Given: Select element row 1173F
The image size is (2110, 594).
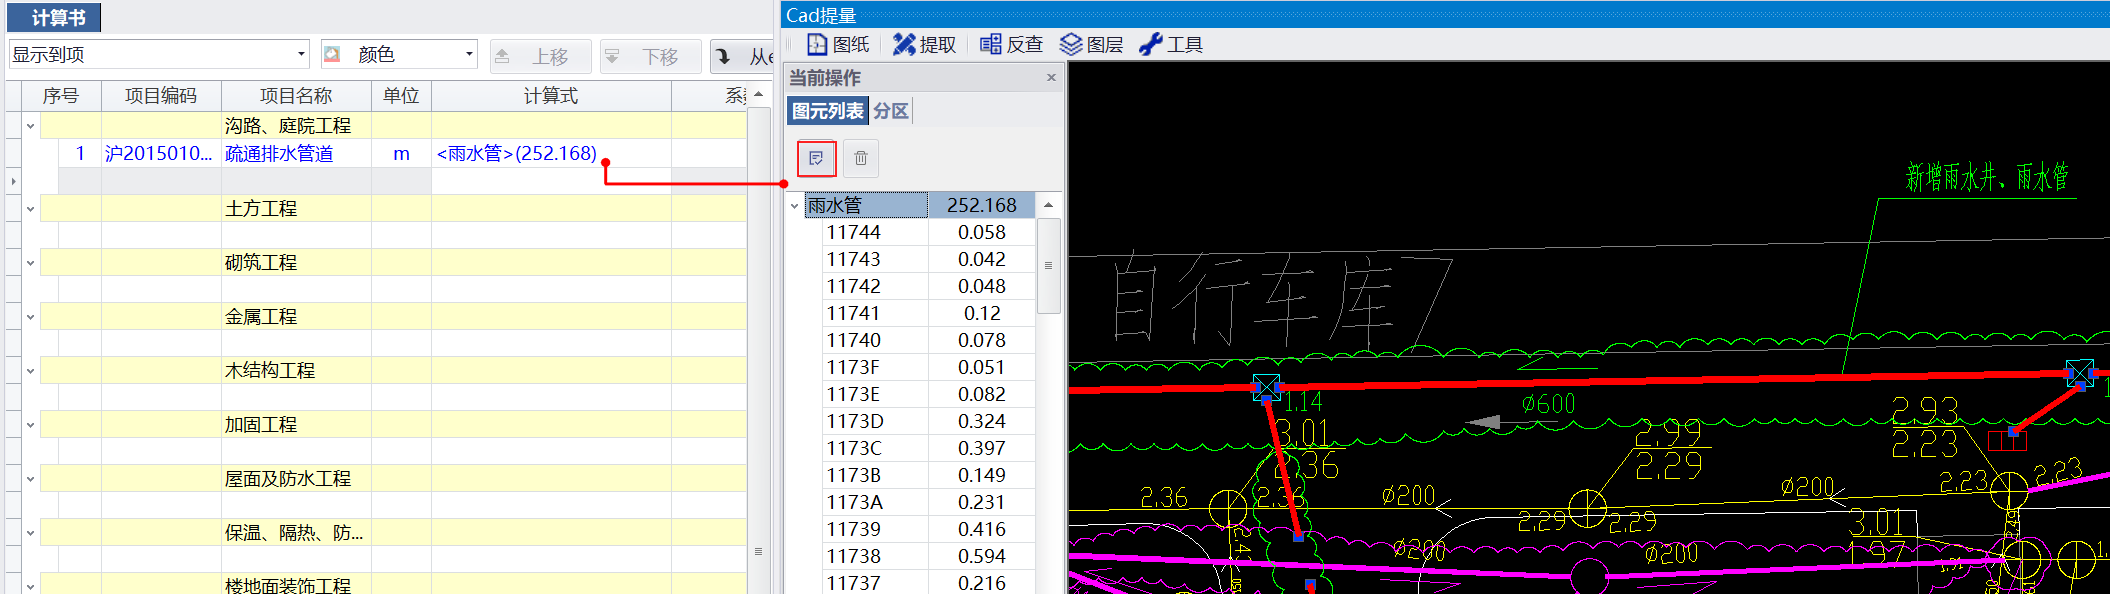Looking at the screenshot, I should (x=928, y=367).
